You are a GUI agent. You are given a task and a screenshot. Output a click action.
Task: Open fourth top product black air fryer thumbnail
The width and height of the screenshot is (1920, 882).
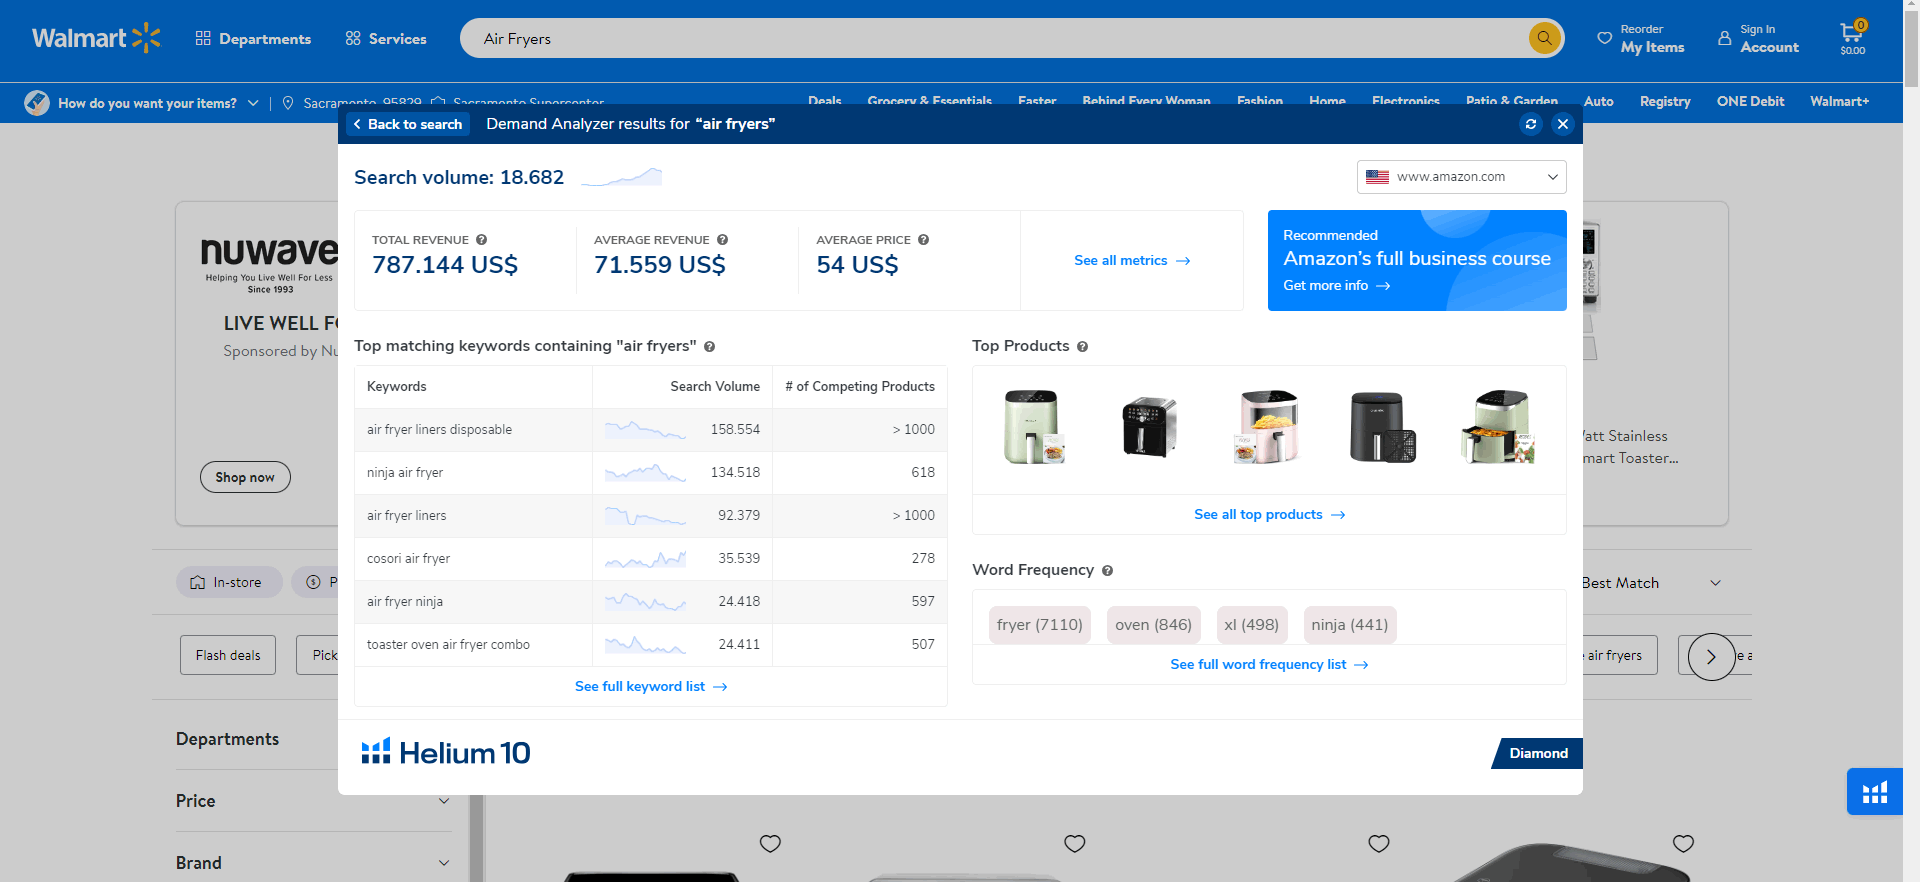pos(1383,427)
